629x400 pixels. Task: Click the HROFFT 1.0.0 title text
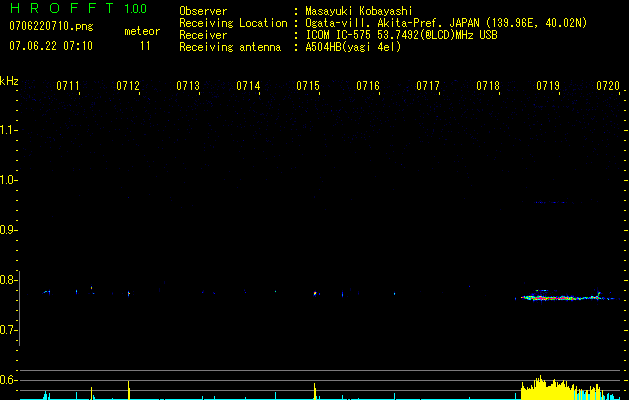(78, 8)
